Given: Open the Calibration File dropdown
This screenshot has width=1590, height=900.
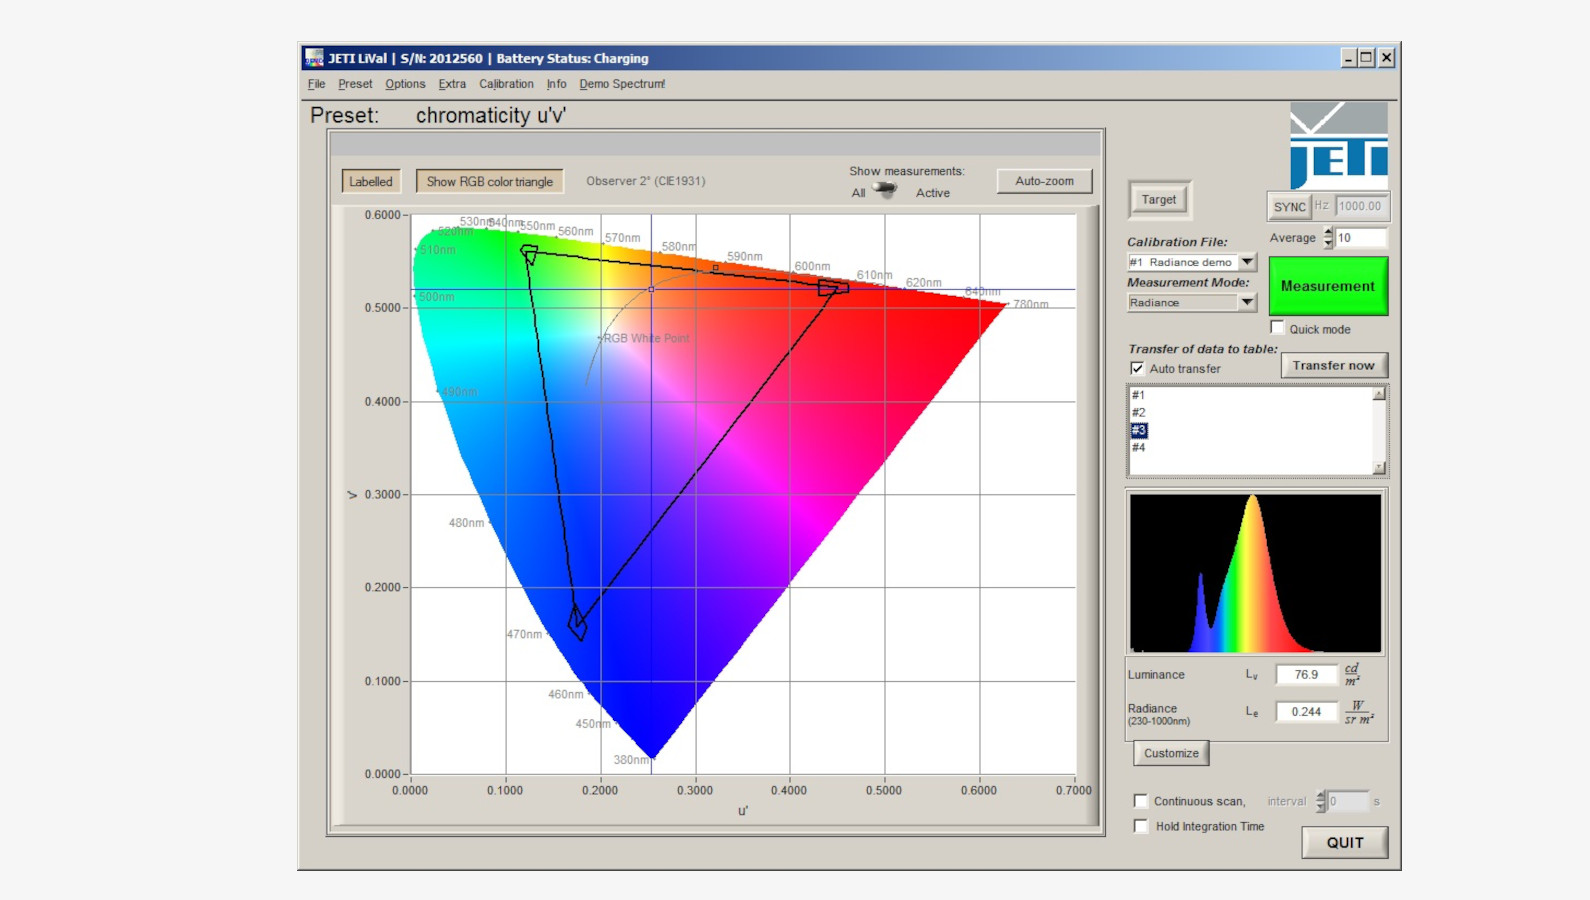Looking at the screenshot, I should 1247,262.
